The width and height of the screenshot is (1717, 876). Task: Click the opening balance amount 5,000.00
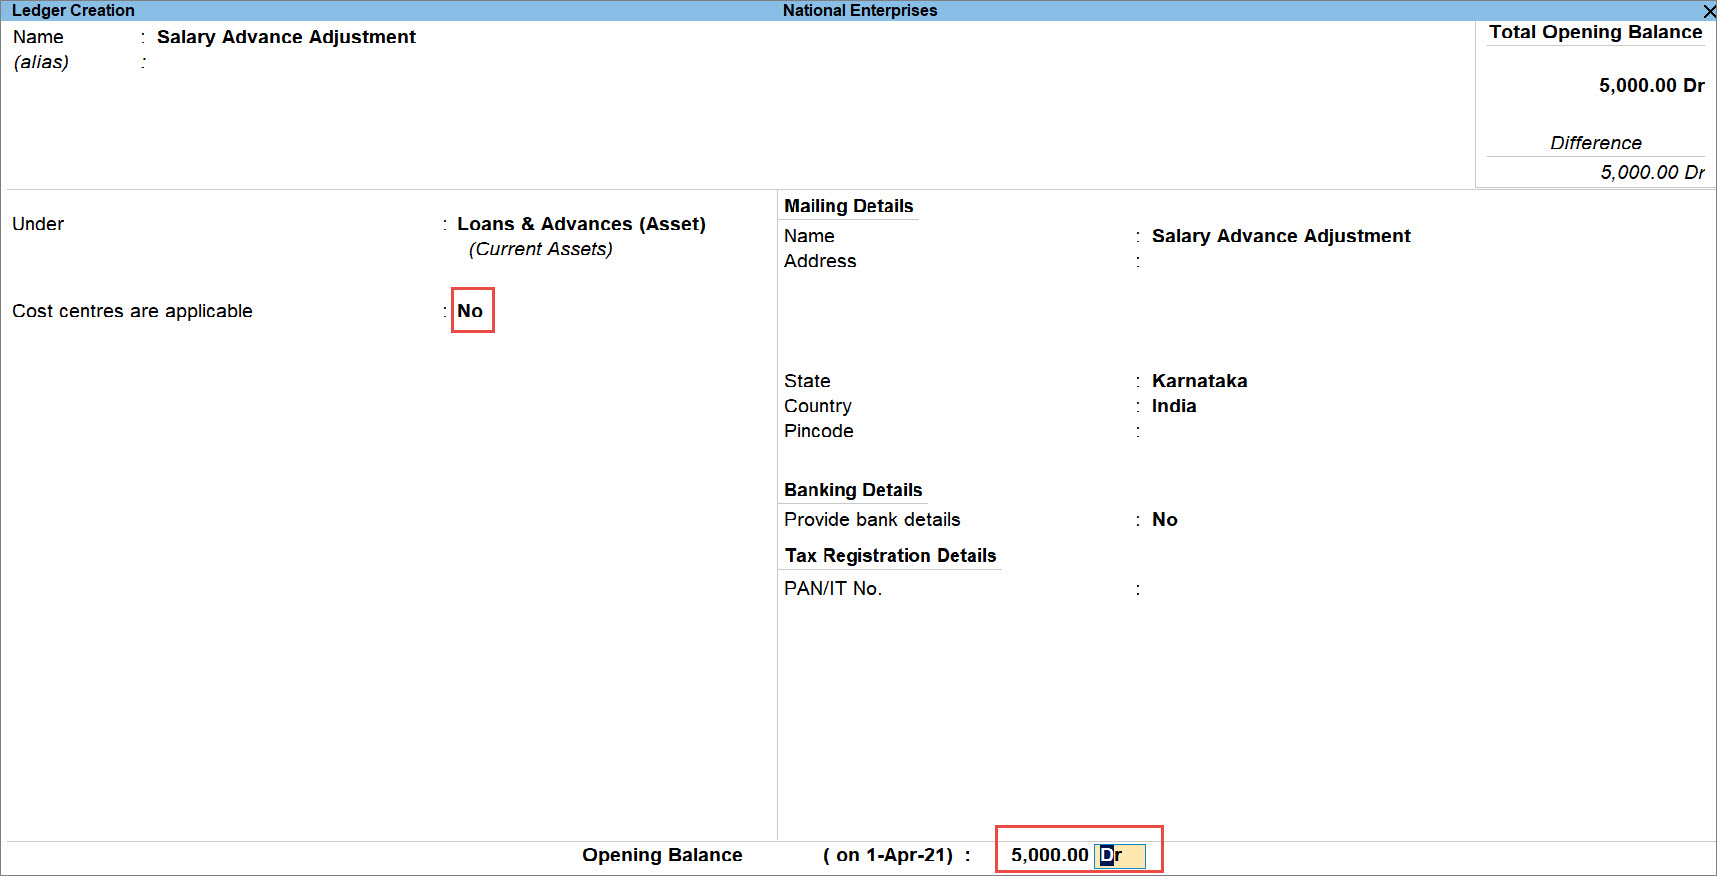[x=1049, y=855]
